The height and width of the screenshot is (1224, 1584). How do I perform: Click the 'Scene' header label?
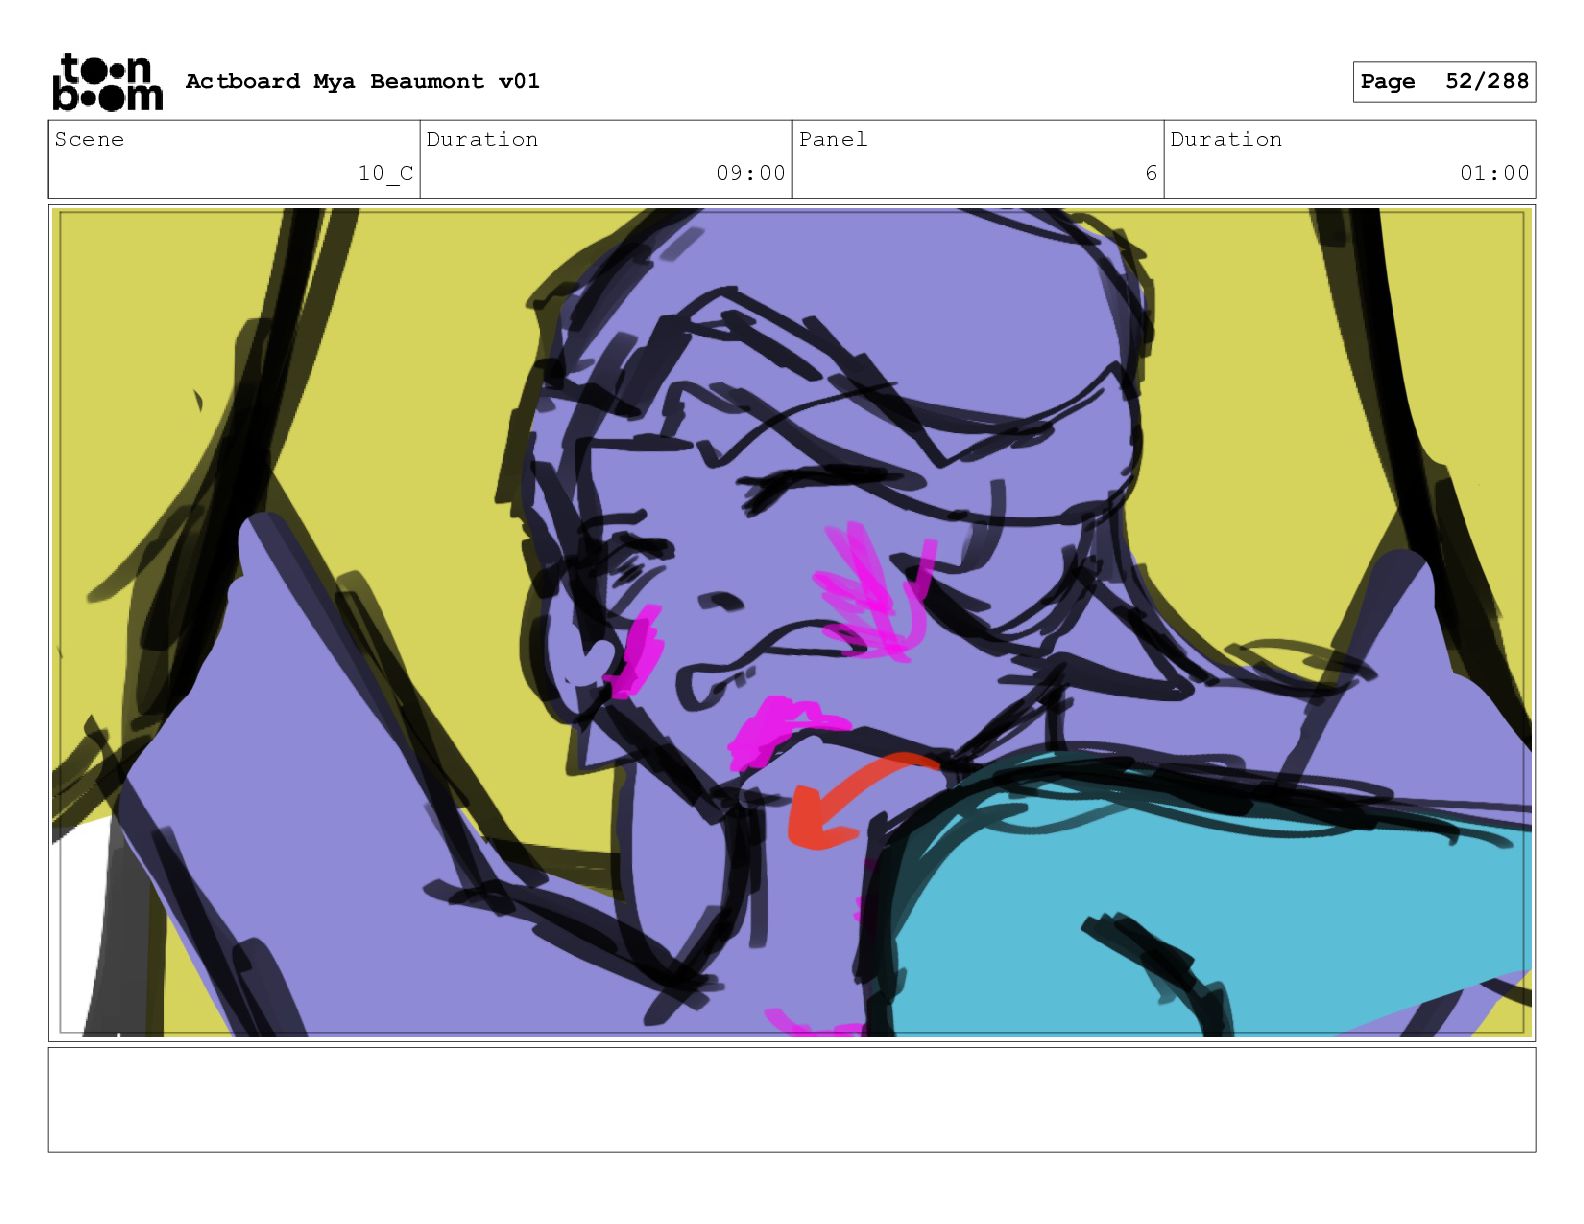click(x=89, y=140)
